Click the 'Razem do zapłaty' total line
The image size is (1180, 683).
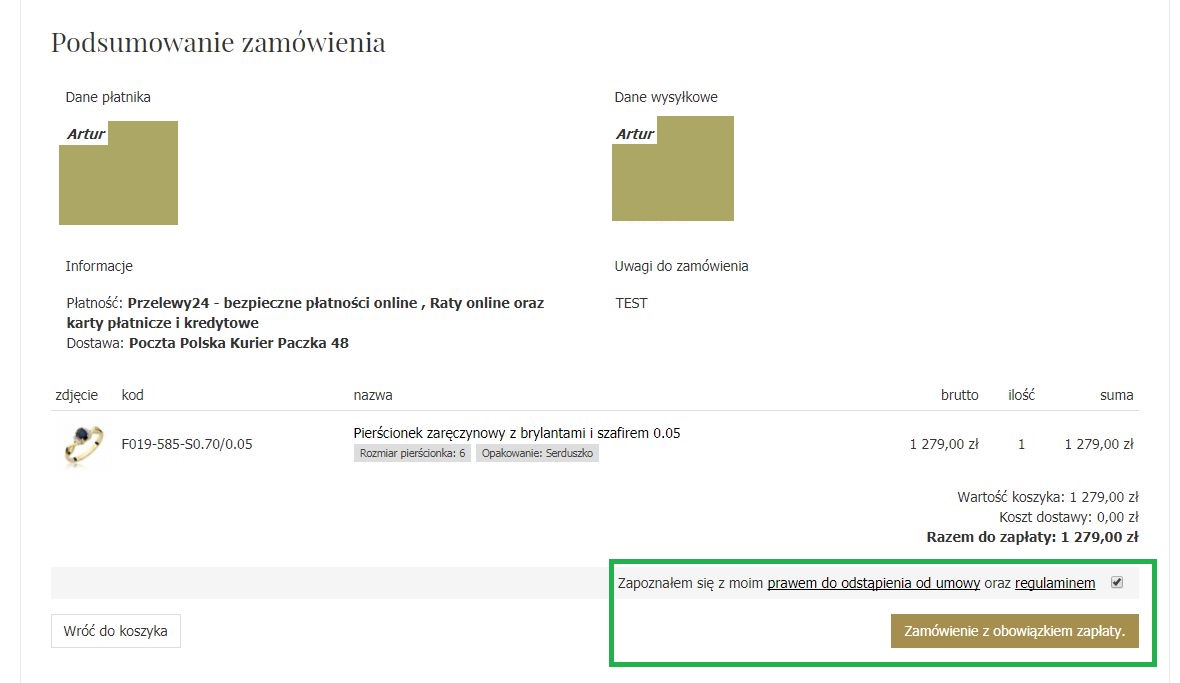(1032, 537)
